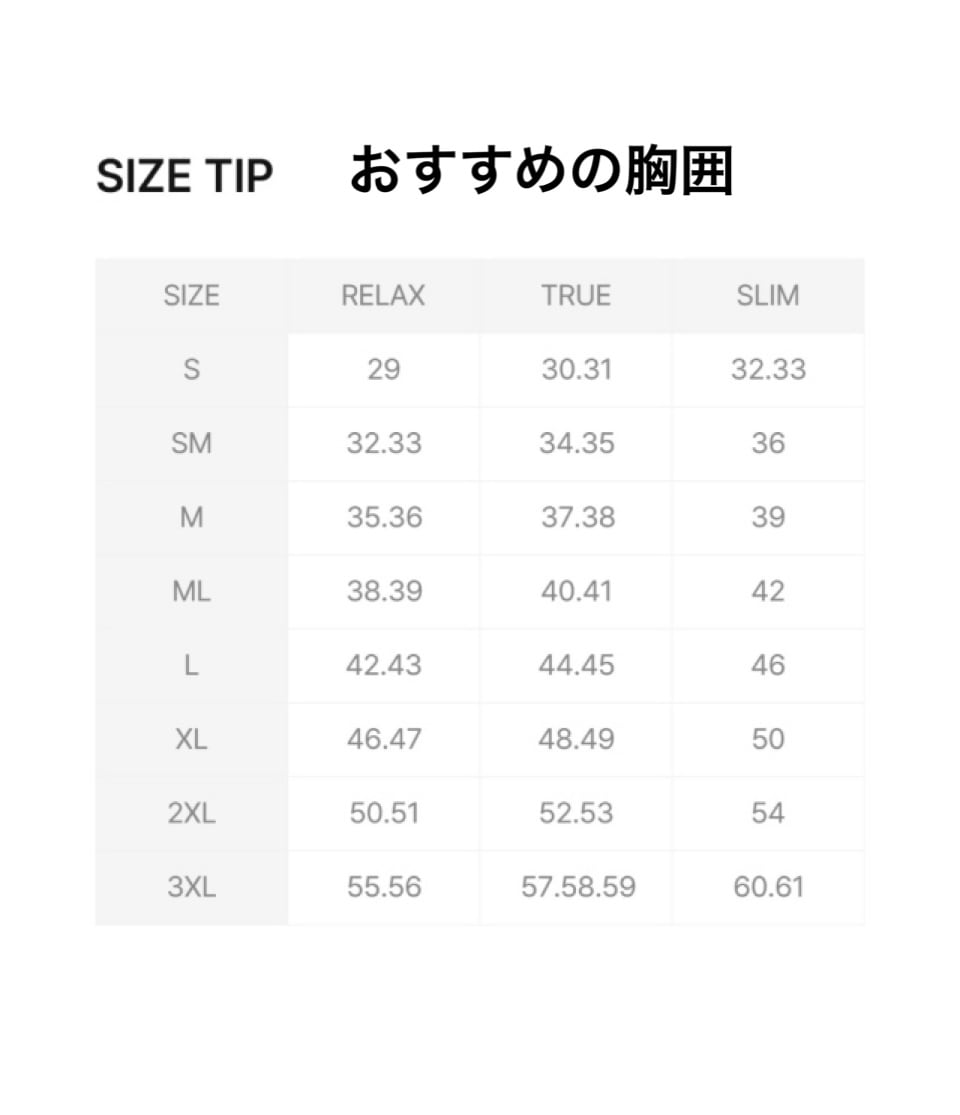Click the TRUE value 37.38 cell
Image resolution: width=960 pixels, height=1115 pixels.
pos(576,518)
